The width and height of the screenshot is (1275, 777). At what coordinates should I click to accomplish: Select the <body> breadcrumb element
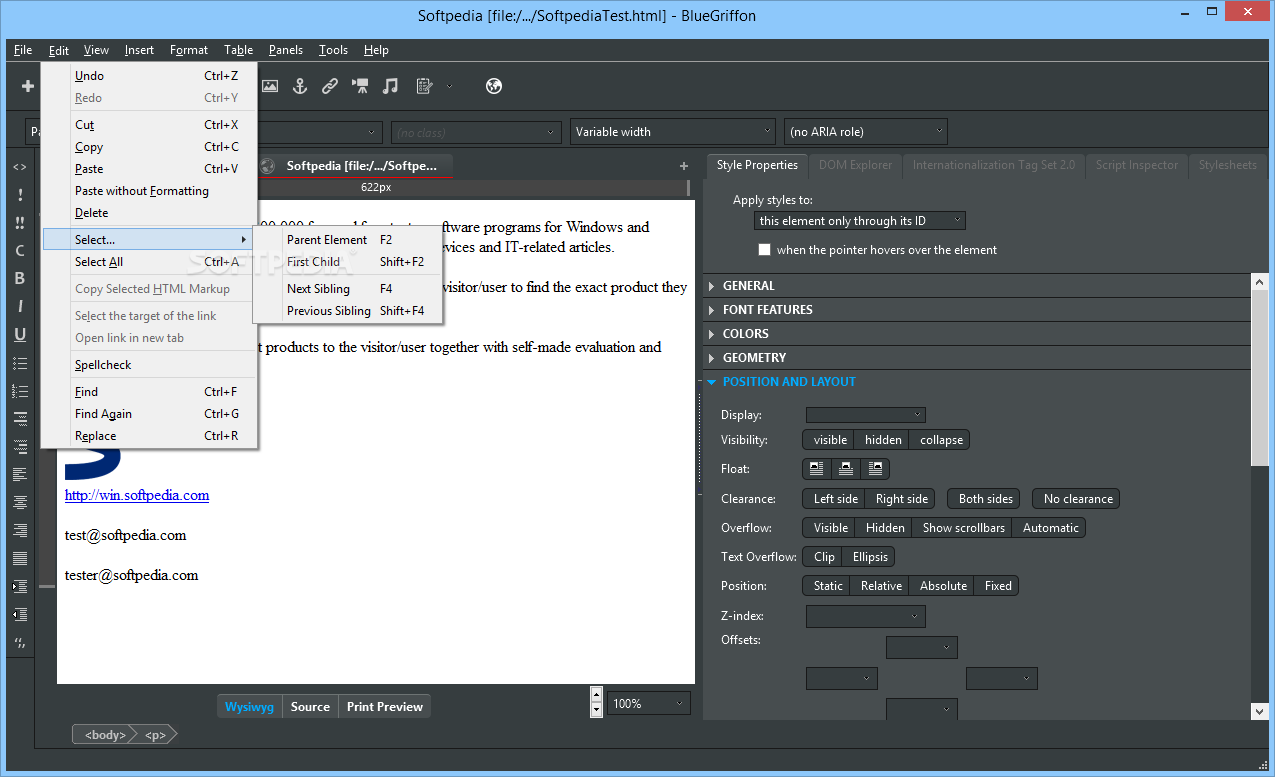tap(104, 735)
